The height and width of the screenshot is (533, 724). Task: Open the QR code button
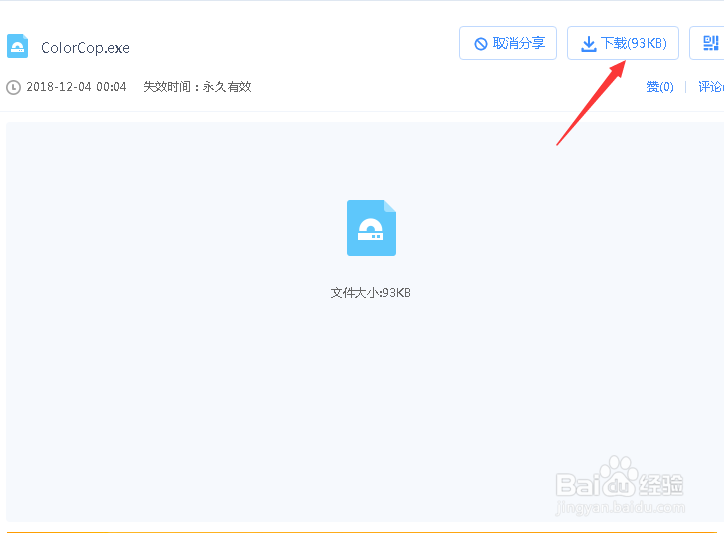pos(709,43)
